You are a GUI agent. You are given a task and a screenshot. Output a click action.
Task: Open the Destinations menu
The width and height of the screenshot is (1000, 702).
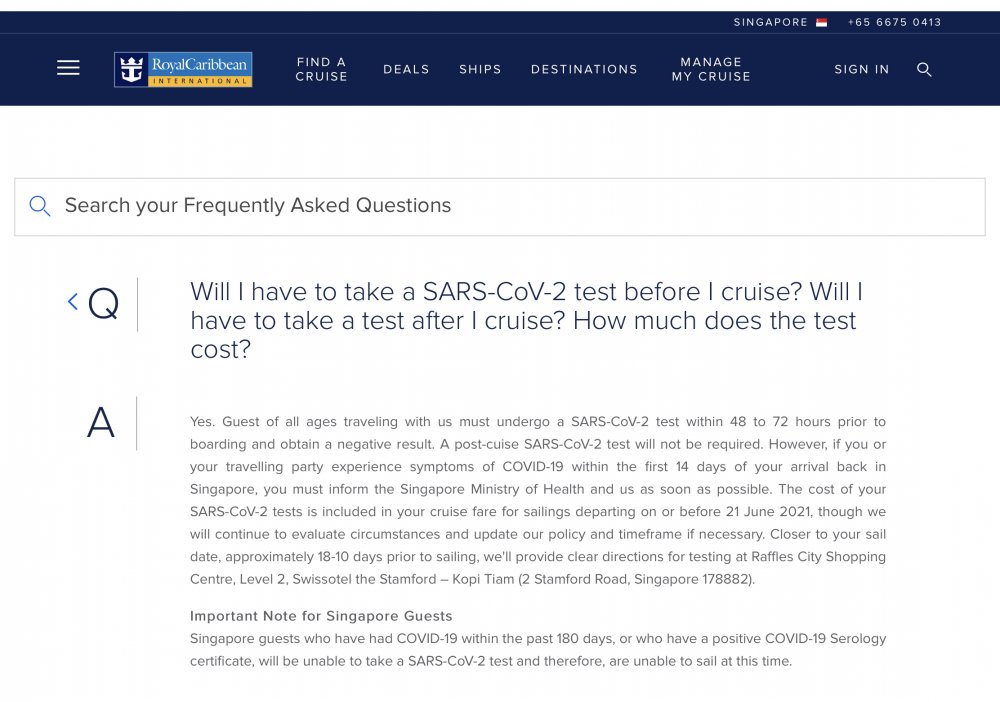[584, 69]
